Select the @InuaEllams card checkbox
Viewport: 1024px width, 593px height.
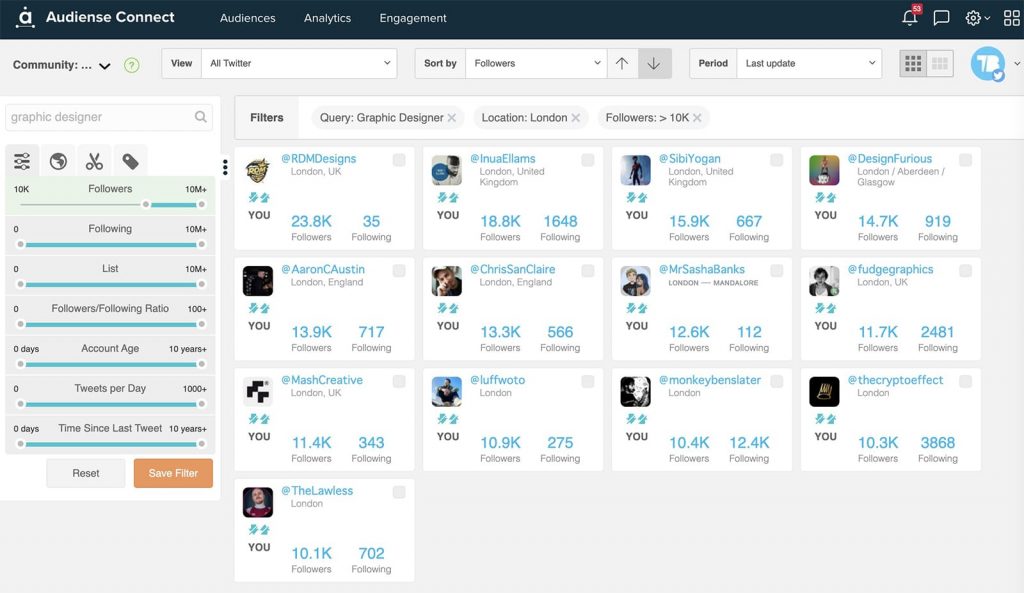click(x=588, y=160)
